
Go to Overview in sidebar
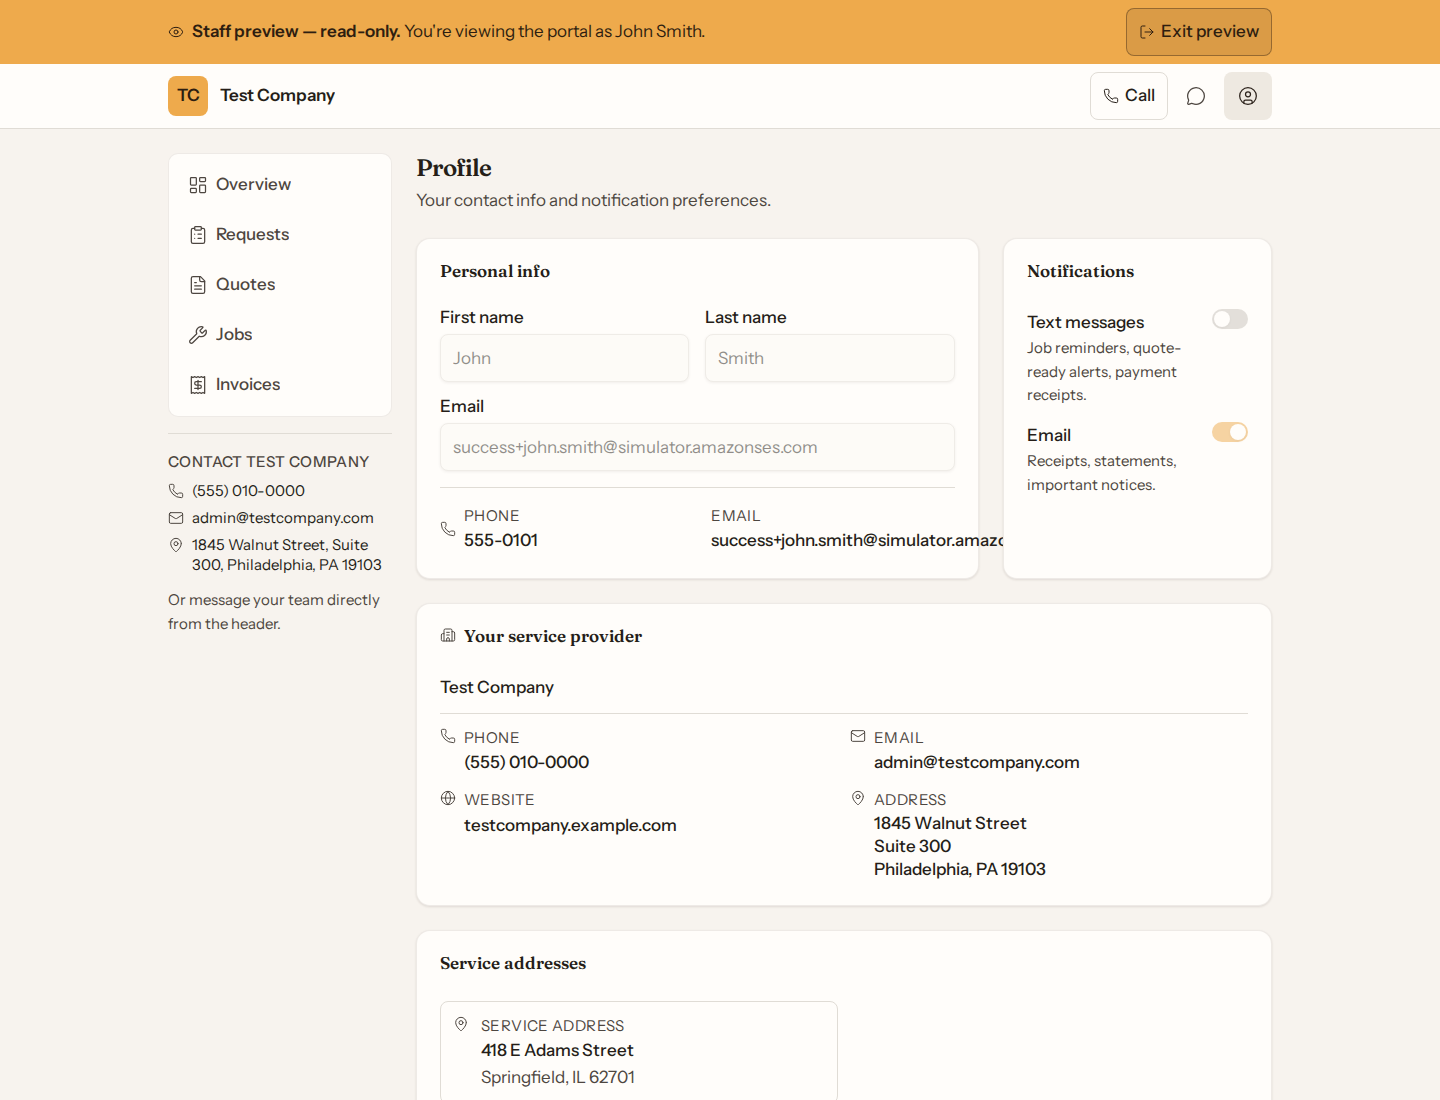(280, 185)
